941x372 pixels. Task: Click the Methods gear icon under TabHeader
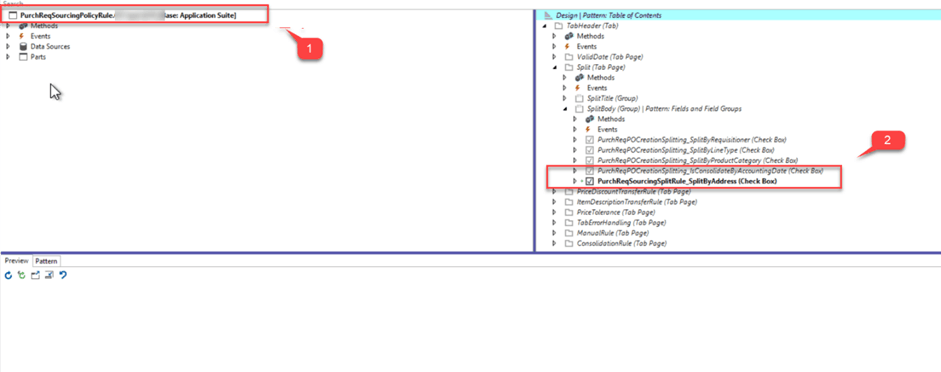569,36
